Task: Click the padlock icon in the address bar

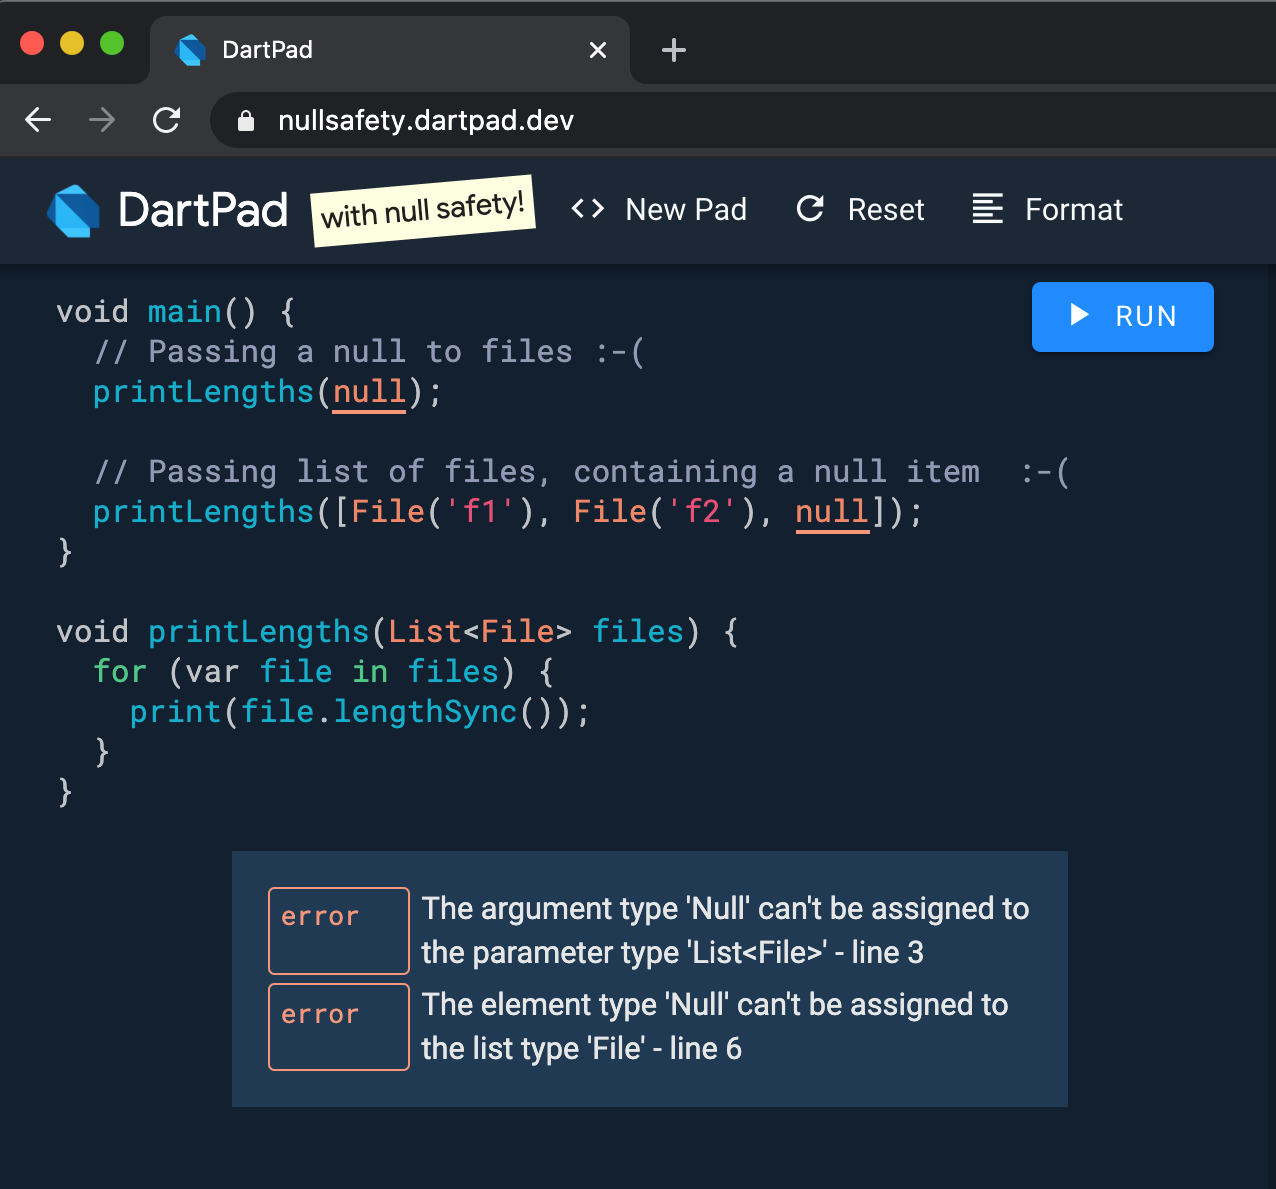Action: pos(246,120)
